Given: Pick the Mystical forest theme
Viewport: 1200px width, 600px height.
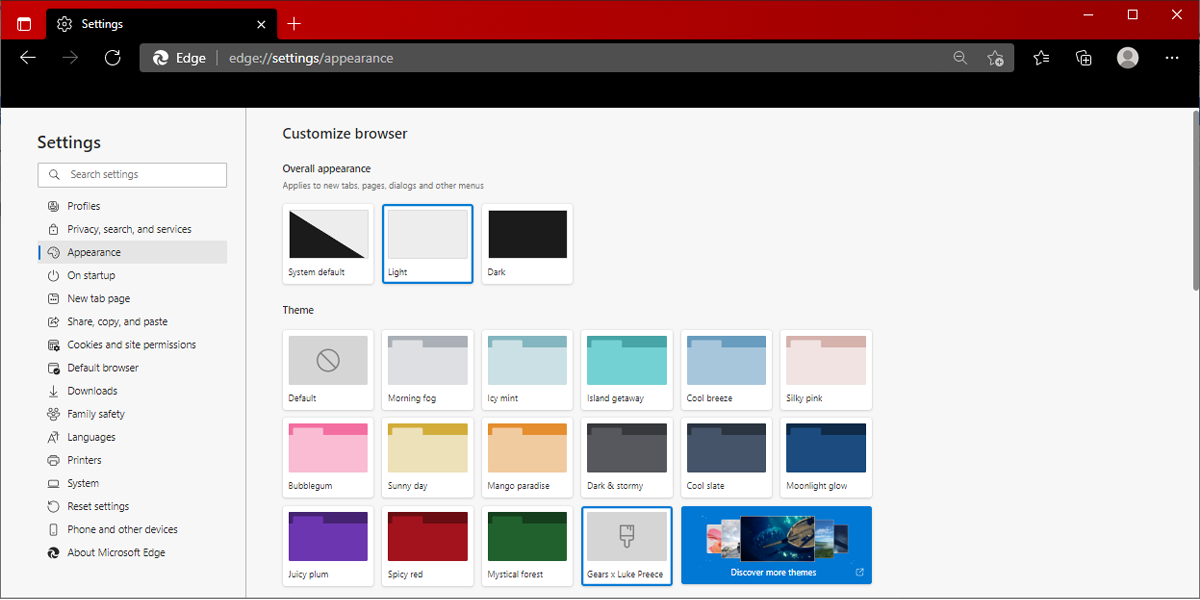Looking at the screenshot, I should coord(527,545).
